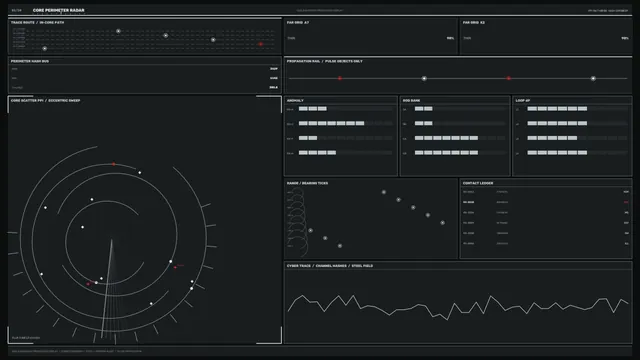
Task: Select last white pulse on Propagation Rail
Action: [593, 78]
